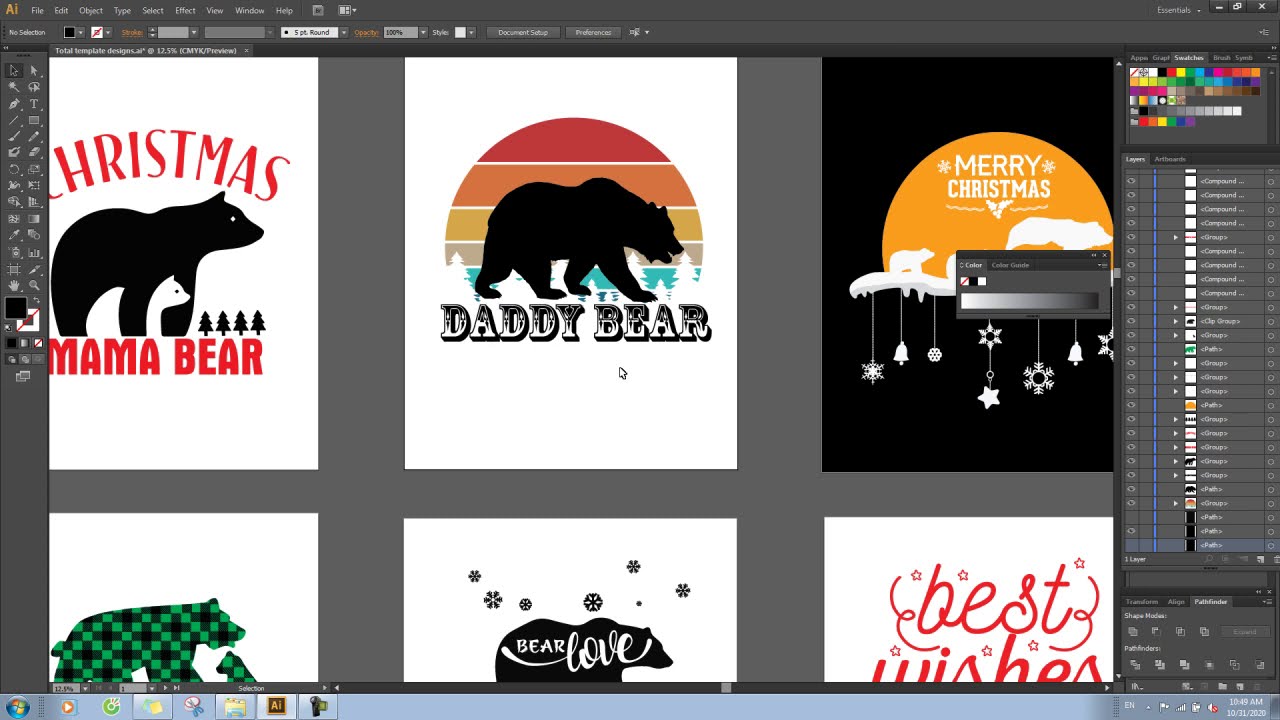Switch to the Color Guide tab
The height and width of the screenshot is (720, 1280).
(1010, 265)
